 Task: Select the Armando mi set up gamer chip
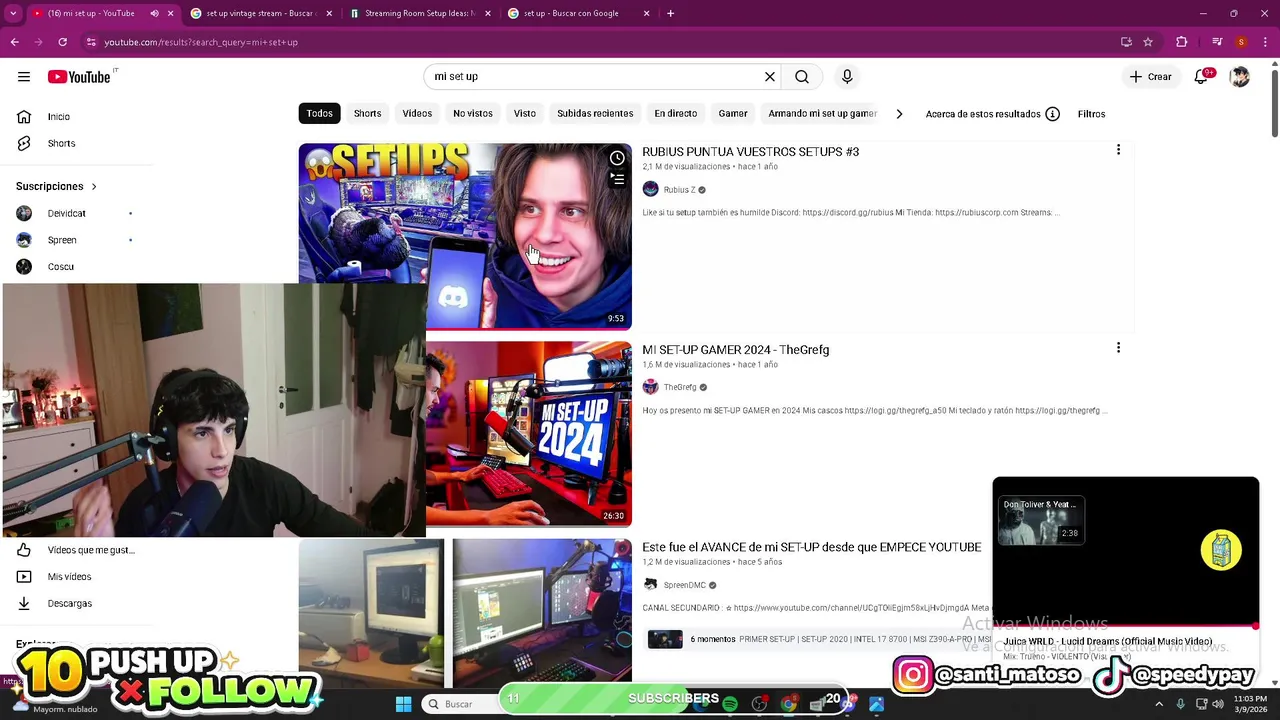[822, 114]
